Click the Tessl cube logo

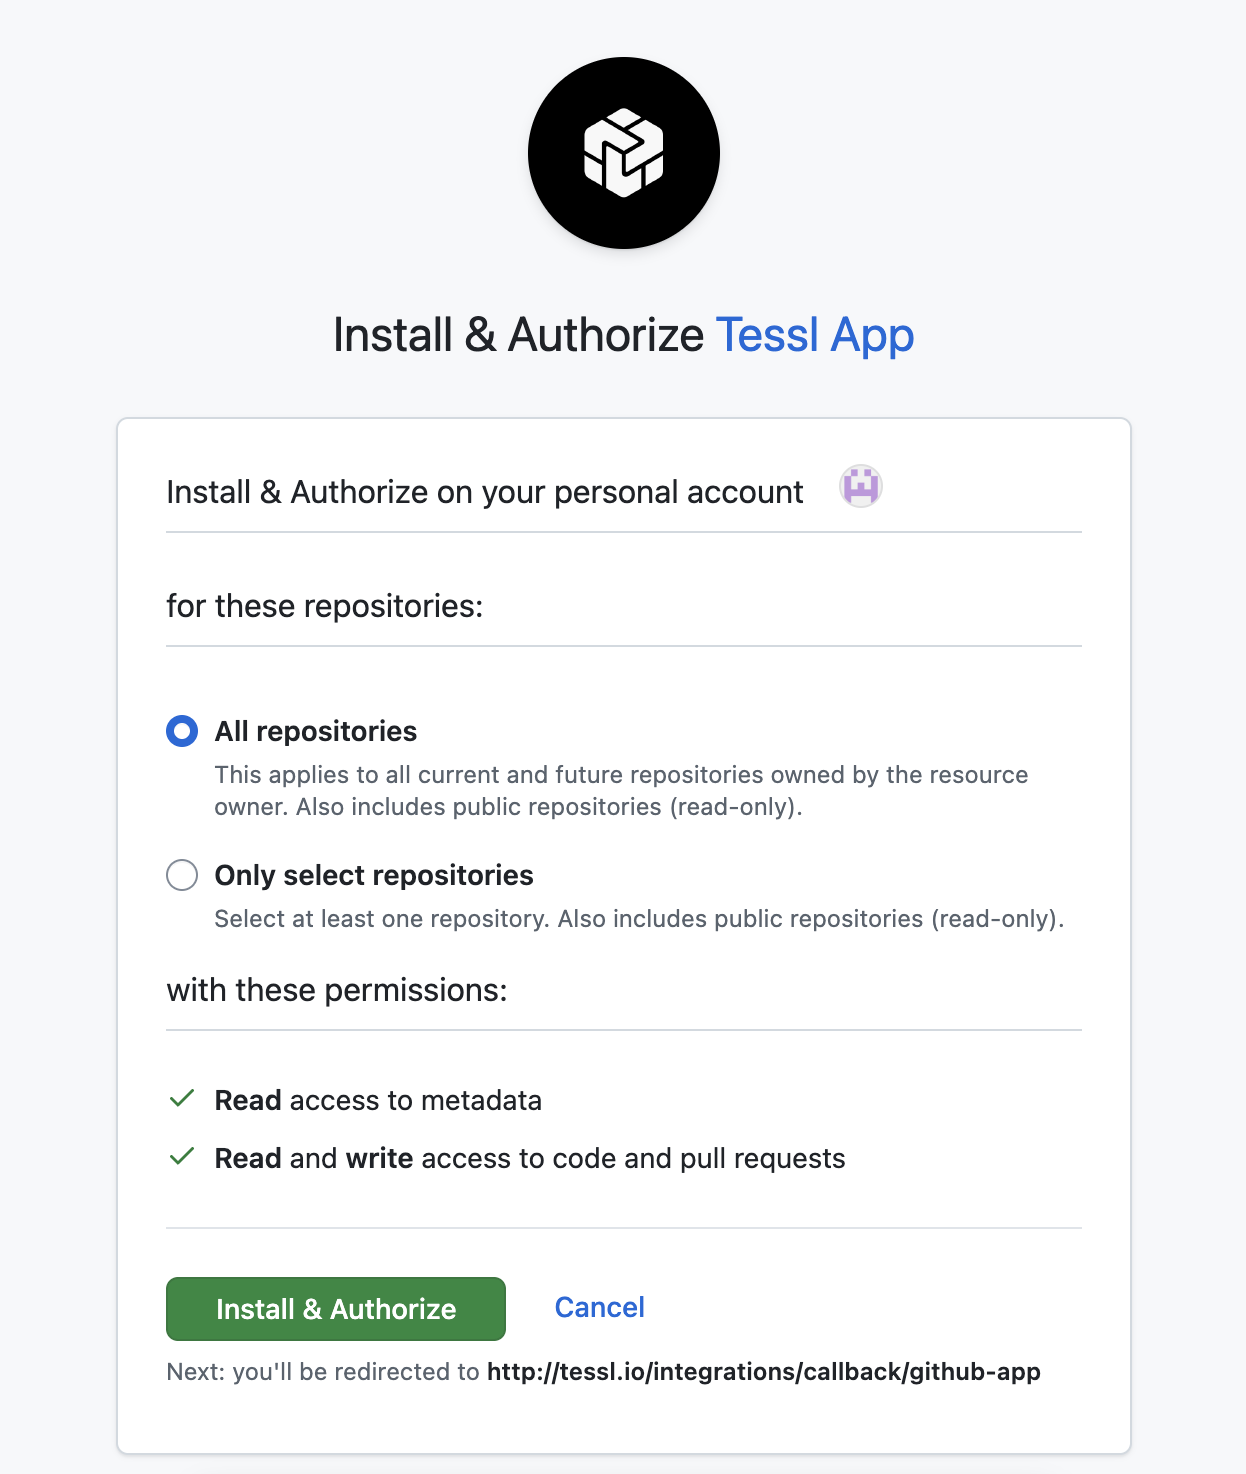(623, 153)
